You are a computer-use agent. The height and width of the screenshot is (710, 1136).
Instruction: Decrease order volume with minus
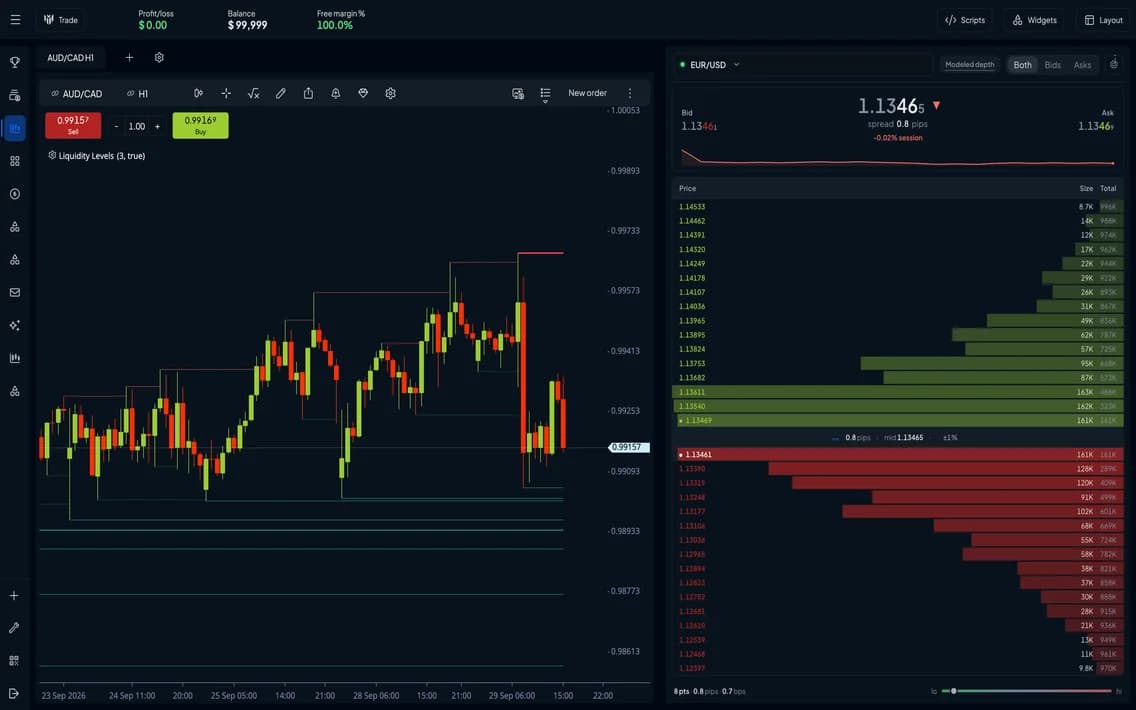(x=116, y=126)
